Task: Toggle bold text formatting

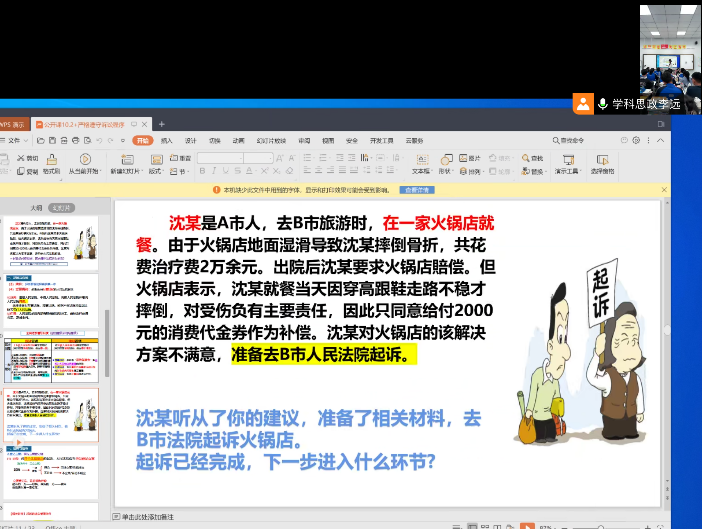Action: click(x=200, y=172)
